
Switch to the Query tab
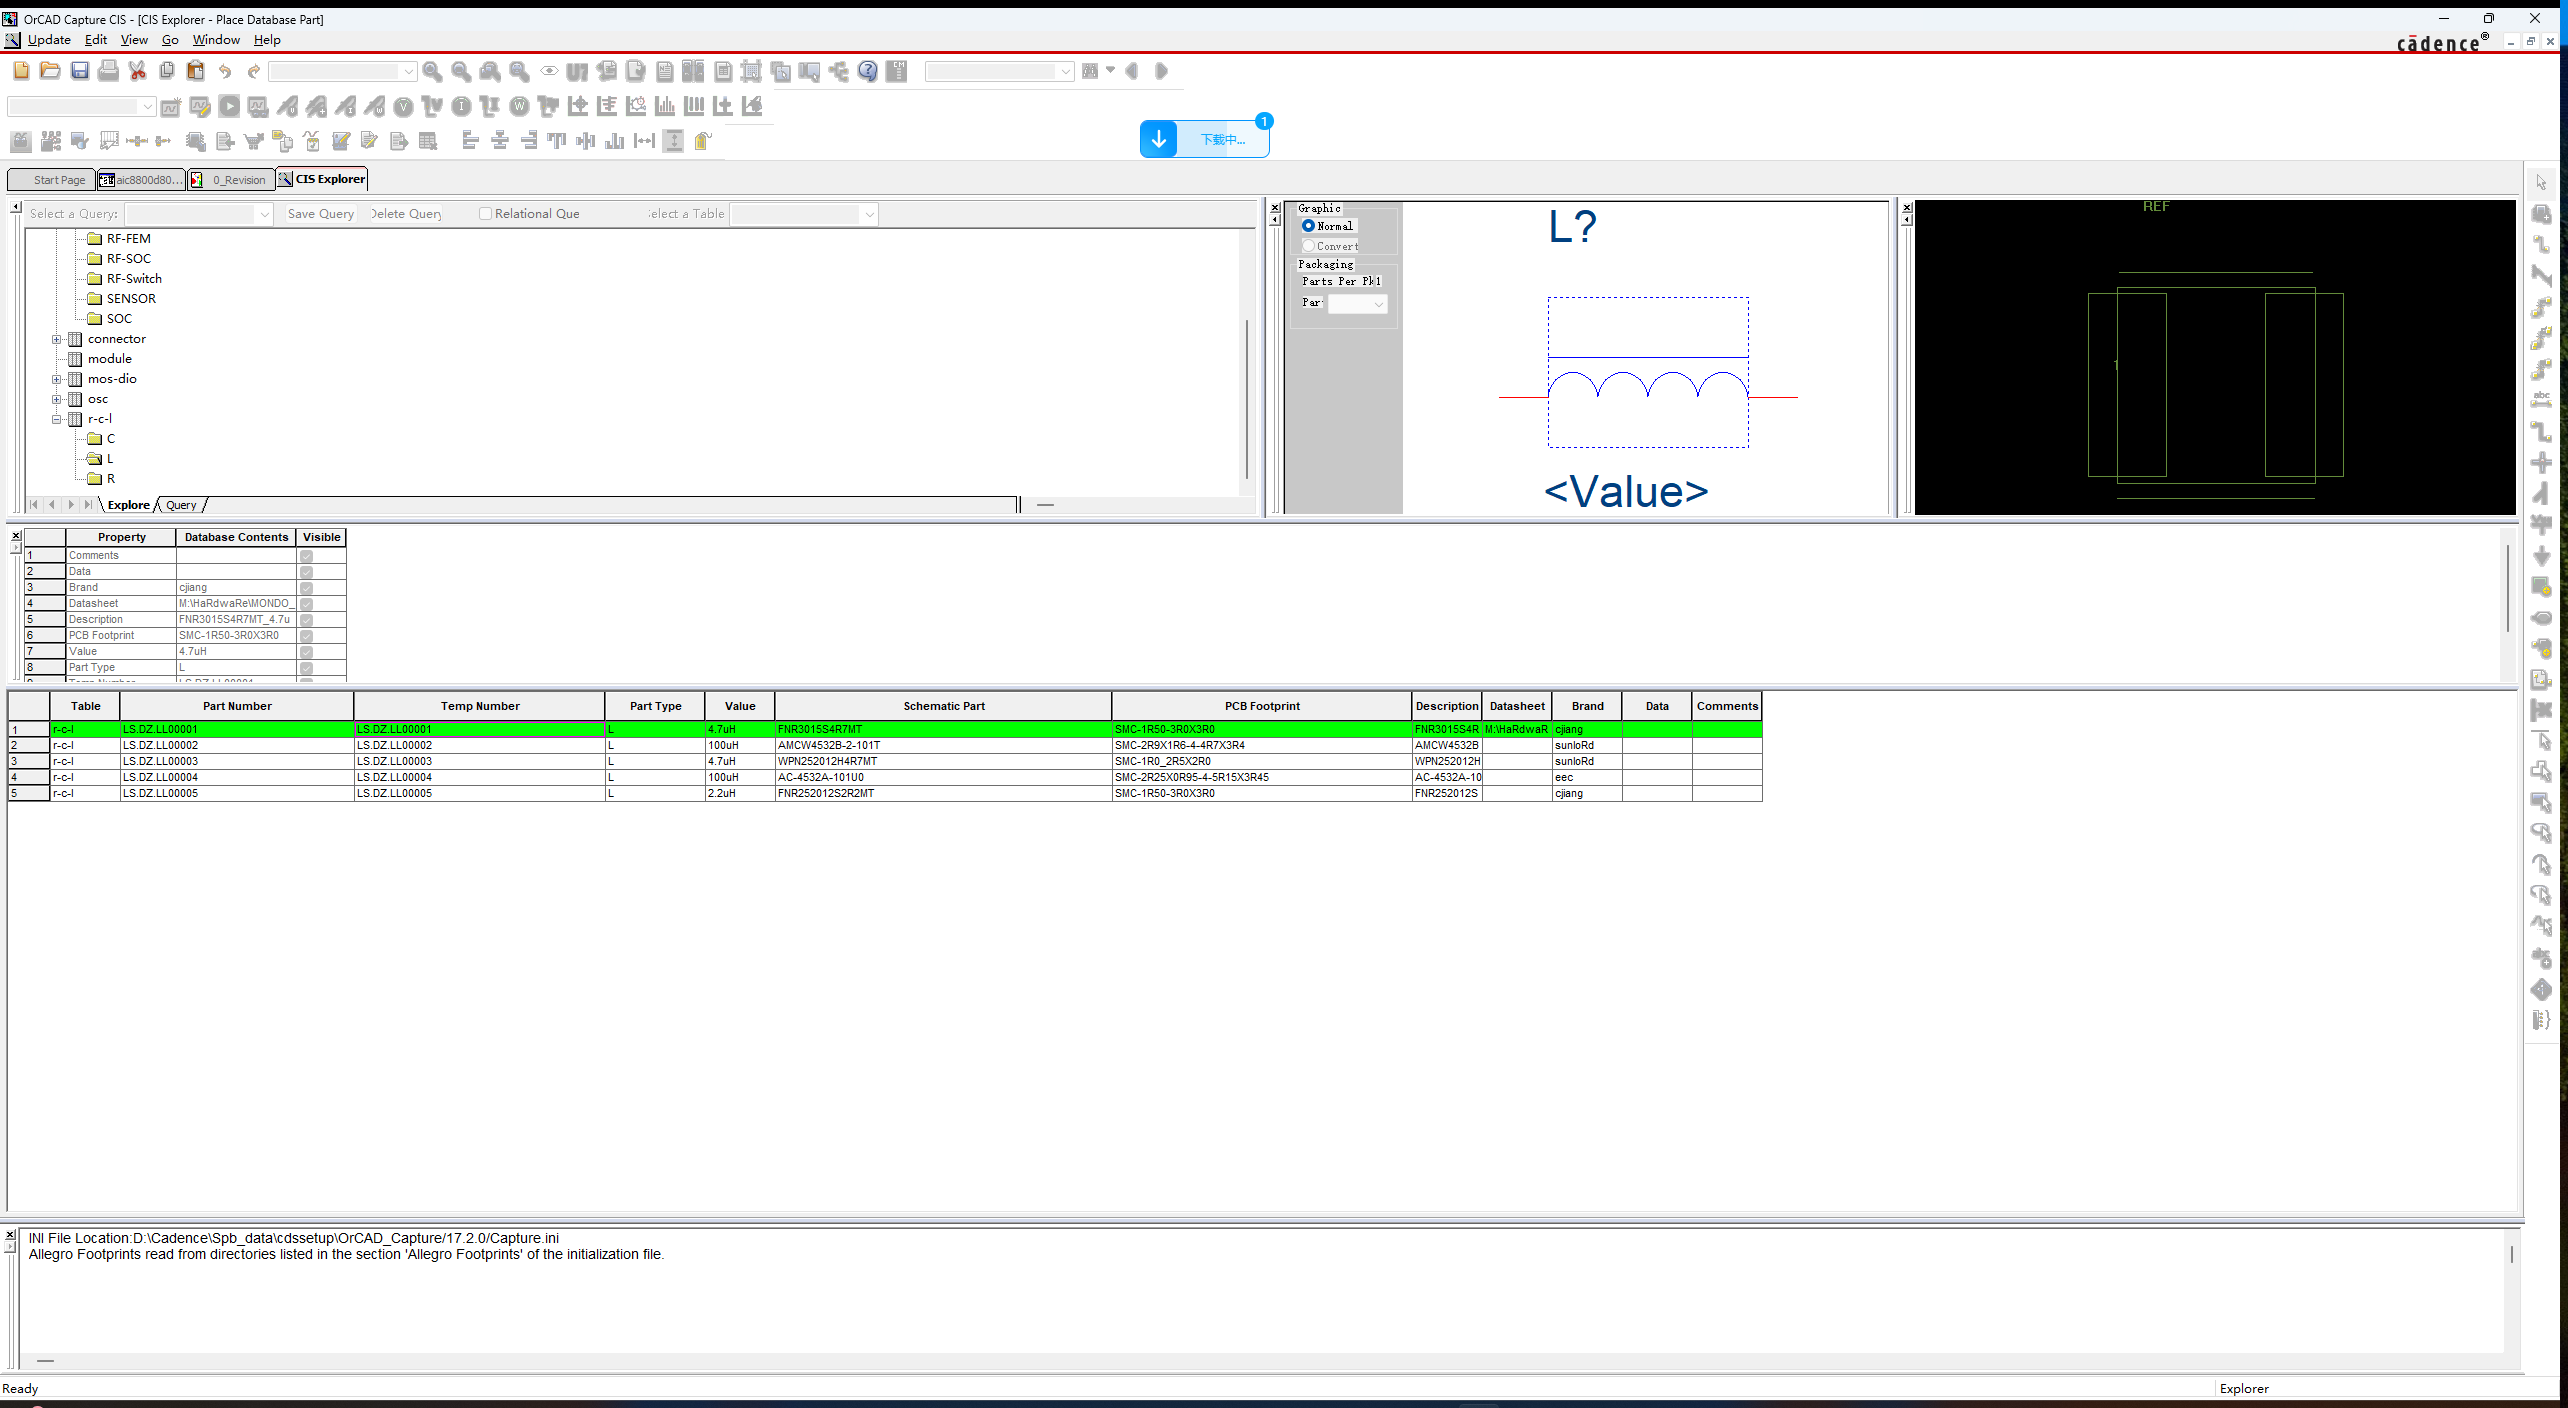pos(181,505)
